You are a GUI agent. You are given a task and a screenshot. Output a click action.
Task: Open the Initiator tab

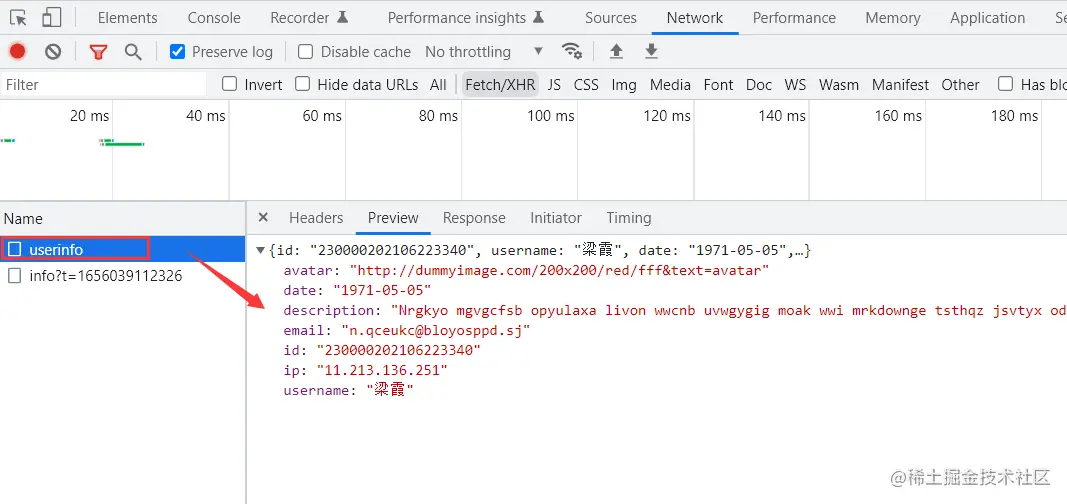click(x=556, y=218)
